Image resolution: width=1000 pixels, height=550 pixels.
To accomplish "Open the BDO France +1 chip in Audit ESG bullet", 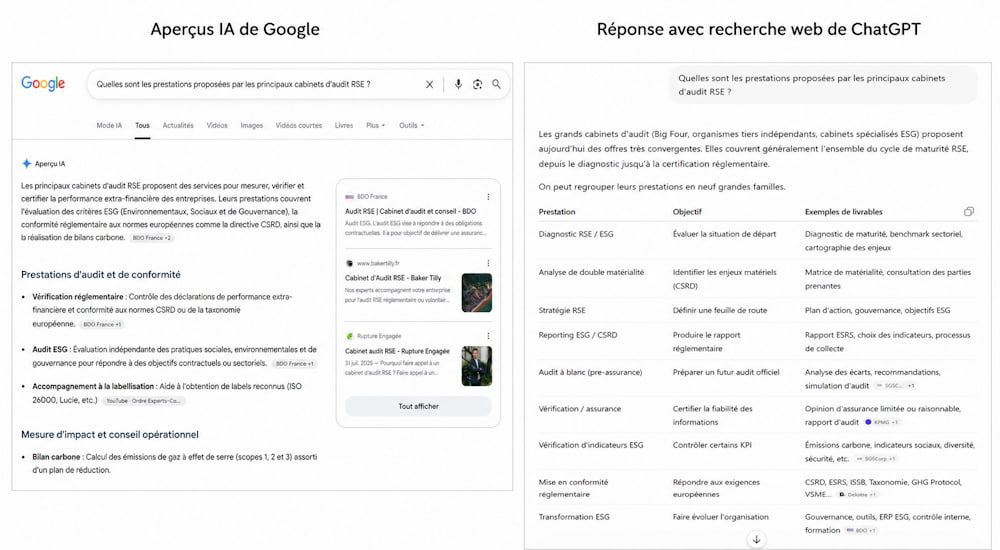I will (x=294, y=364).
